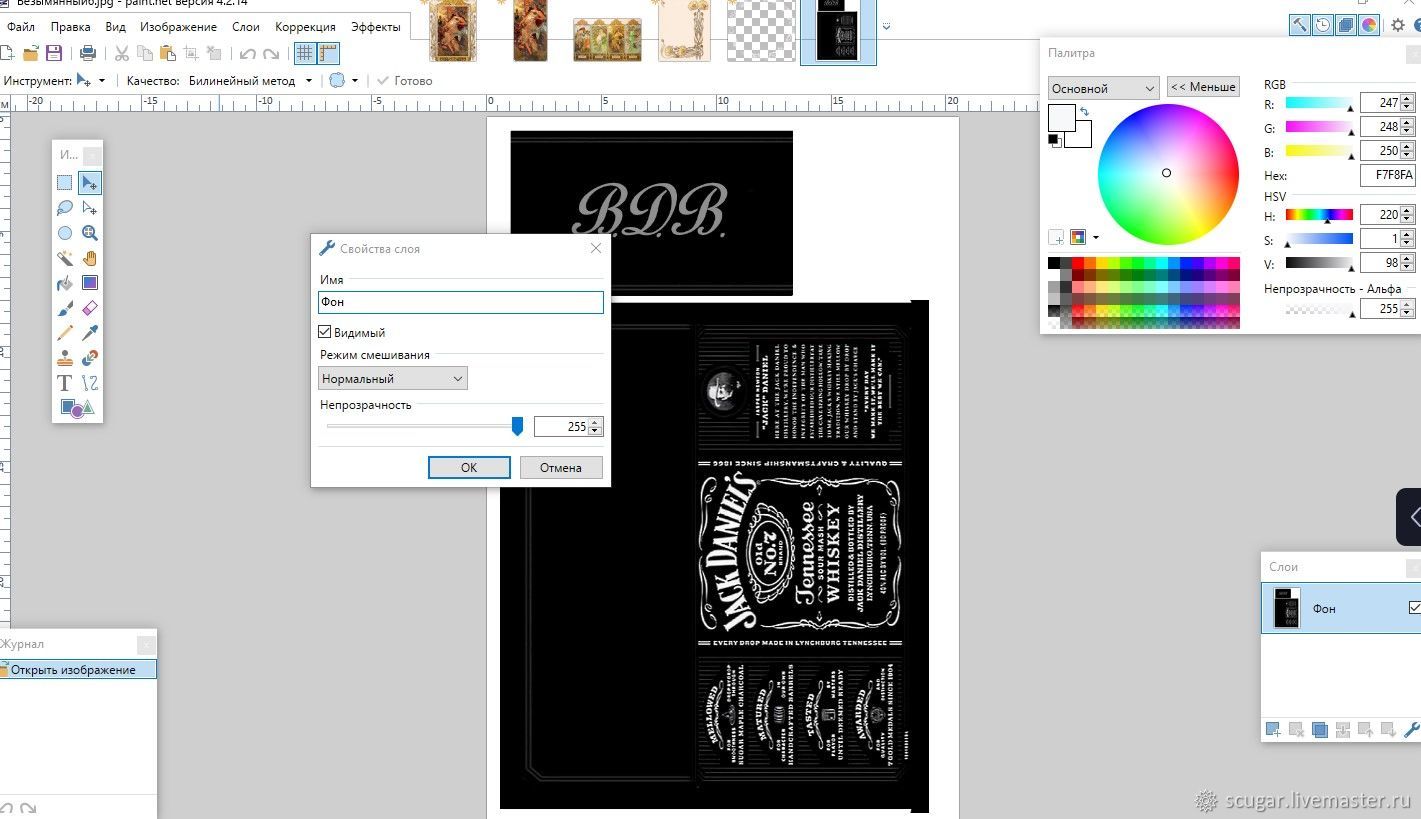The width and height of the screenshot is (1421, 819).
Task: Open the palette management dropdown arrow
Action: coord(1096,238)
